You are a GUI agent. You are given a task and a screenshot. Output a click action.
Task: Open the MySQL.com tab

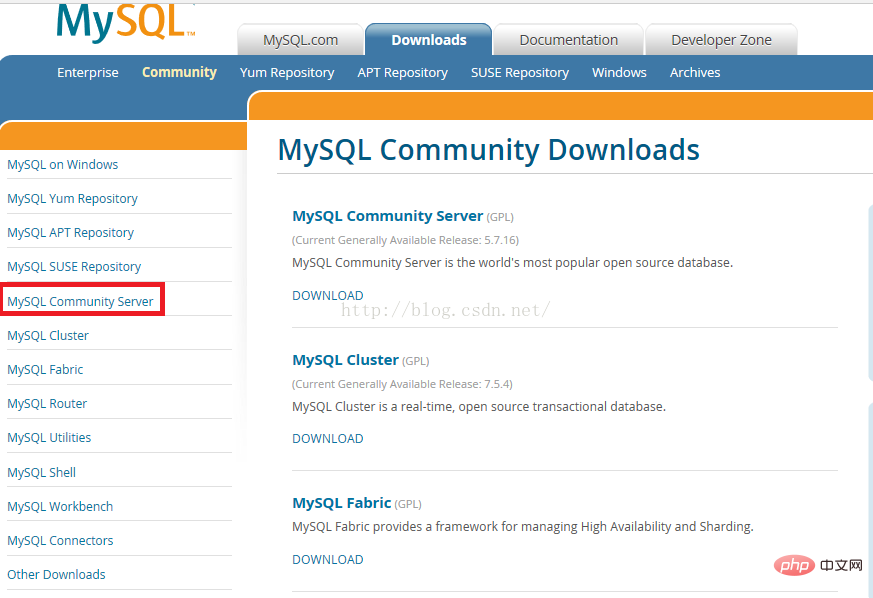301,40
